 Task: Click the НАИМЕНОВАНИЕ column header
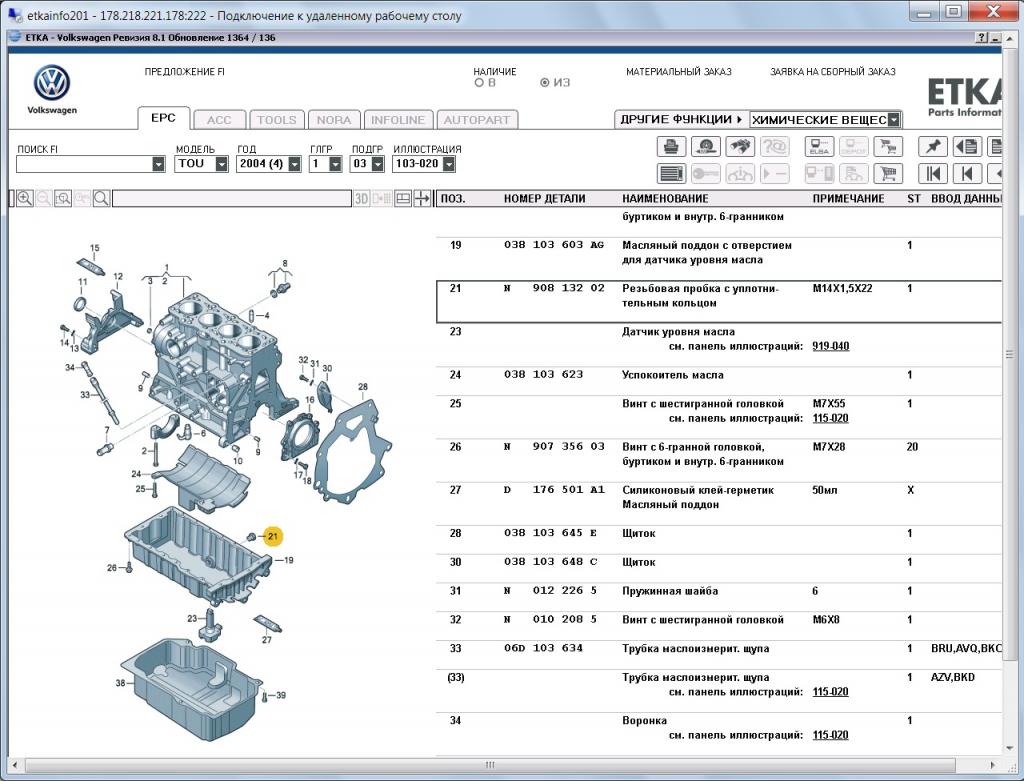click(665, 199)
